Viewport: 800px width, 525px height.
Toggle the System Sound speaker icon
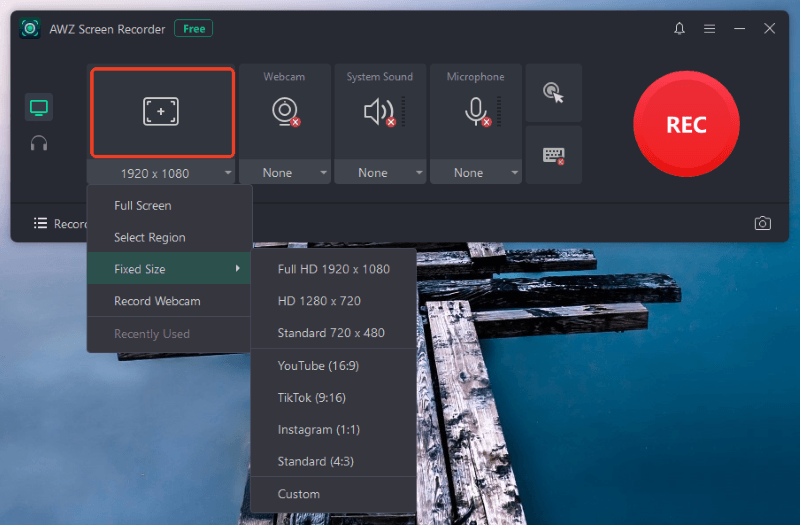coord(380,112)
